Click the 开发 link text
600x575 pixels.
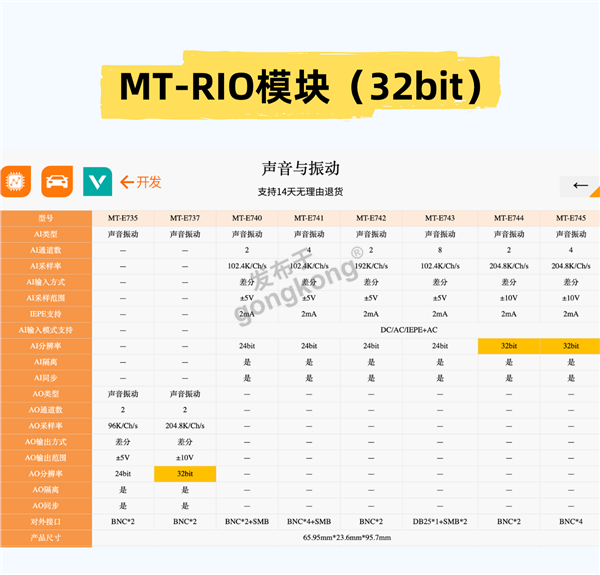click(149, 182)
